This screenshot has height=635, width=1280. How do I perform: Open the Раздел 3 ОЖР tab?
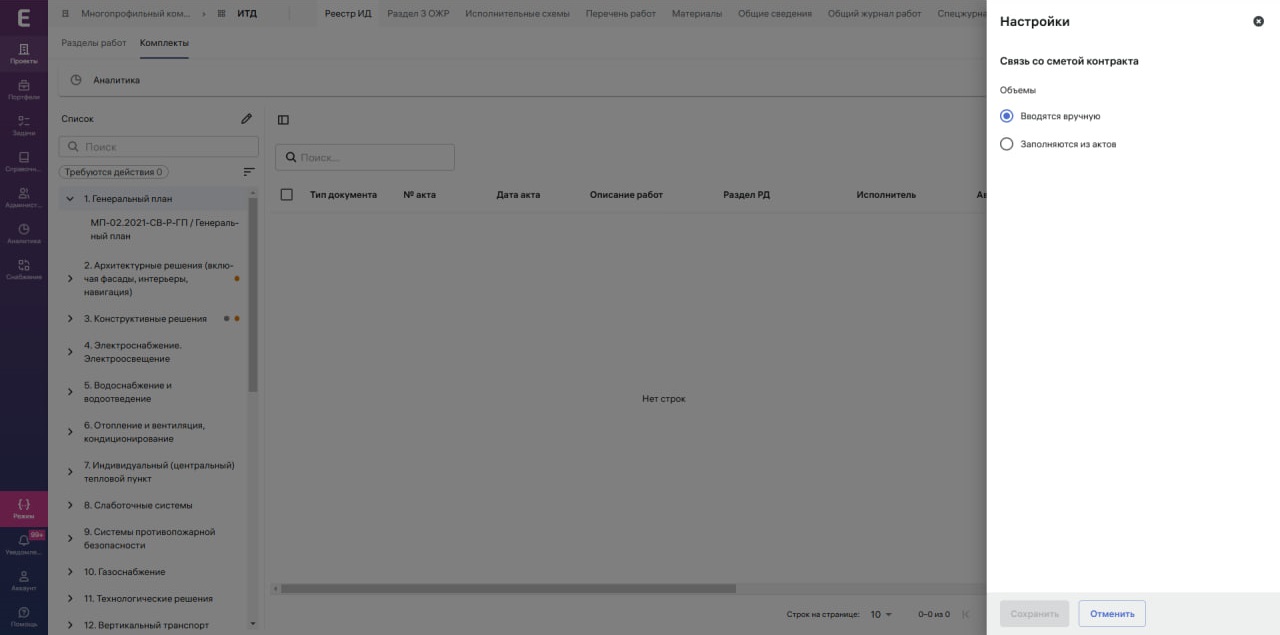pos(418,14)
